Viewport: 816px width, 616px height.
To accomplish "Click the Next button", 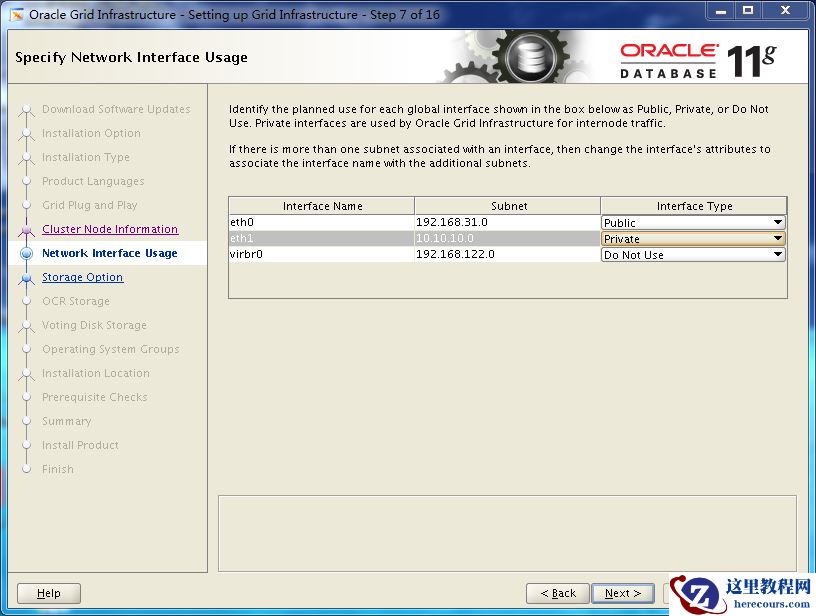I will pyautogui.click(x=622, y=593).
